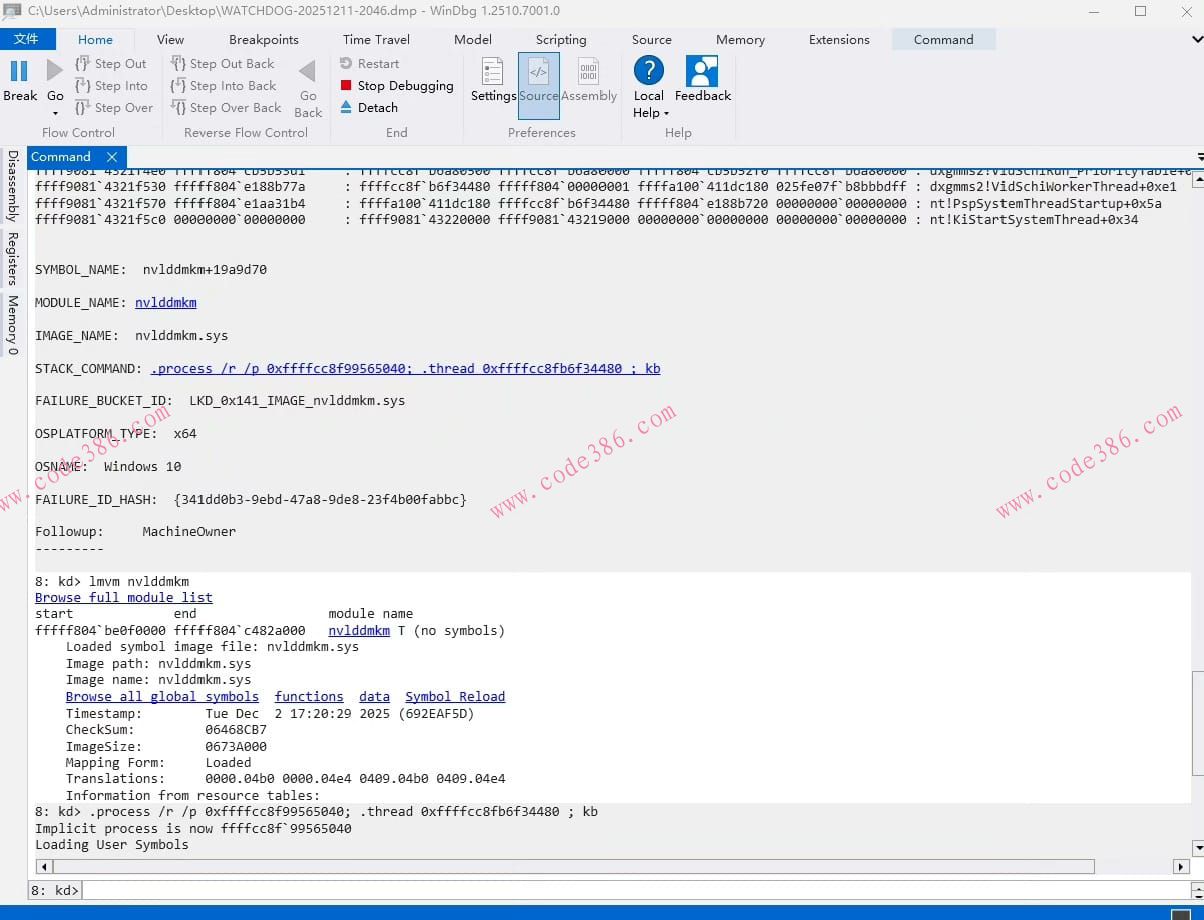Image resolution: width=1204 pixels, height=920 pixels.
Task: Toggle Source mode preference
Action: [x=538, y=73]
